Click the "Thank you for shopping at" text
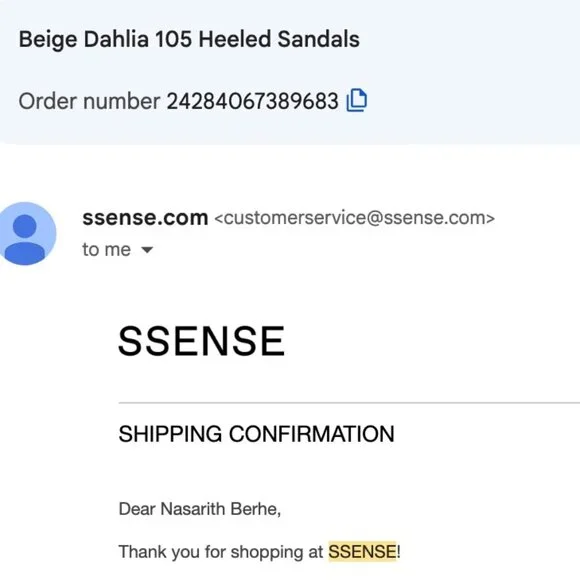580x580 pixels. pos(221,552)
